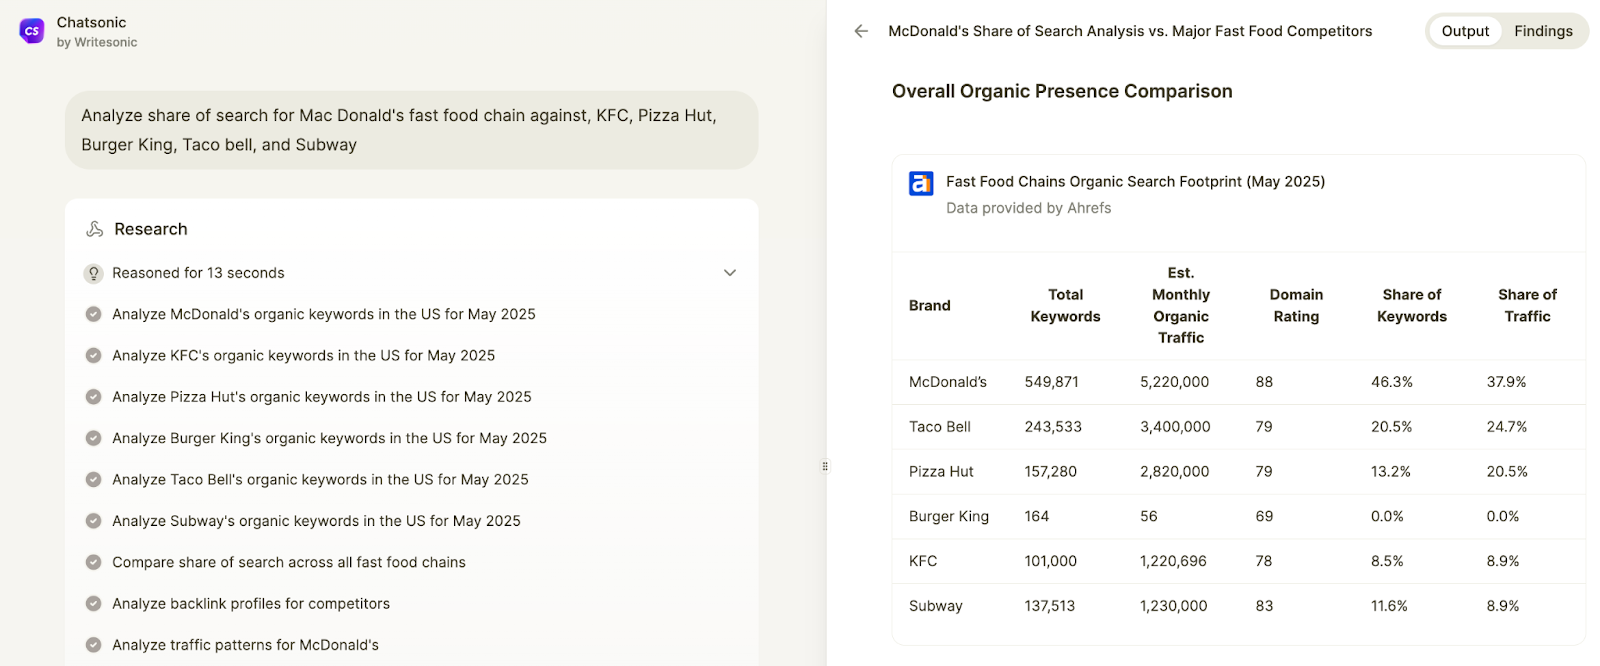Click the McDonald's Share of Search Analysis title
This screenshot has width=1600, height=666.
click(1130, 31)
